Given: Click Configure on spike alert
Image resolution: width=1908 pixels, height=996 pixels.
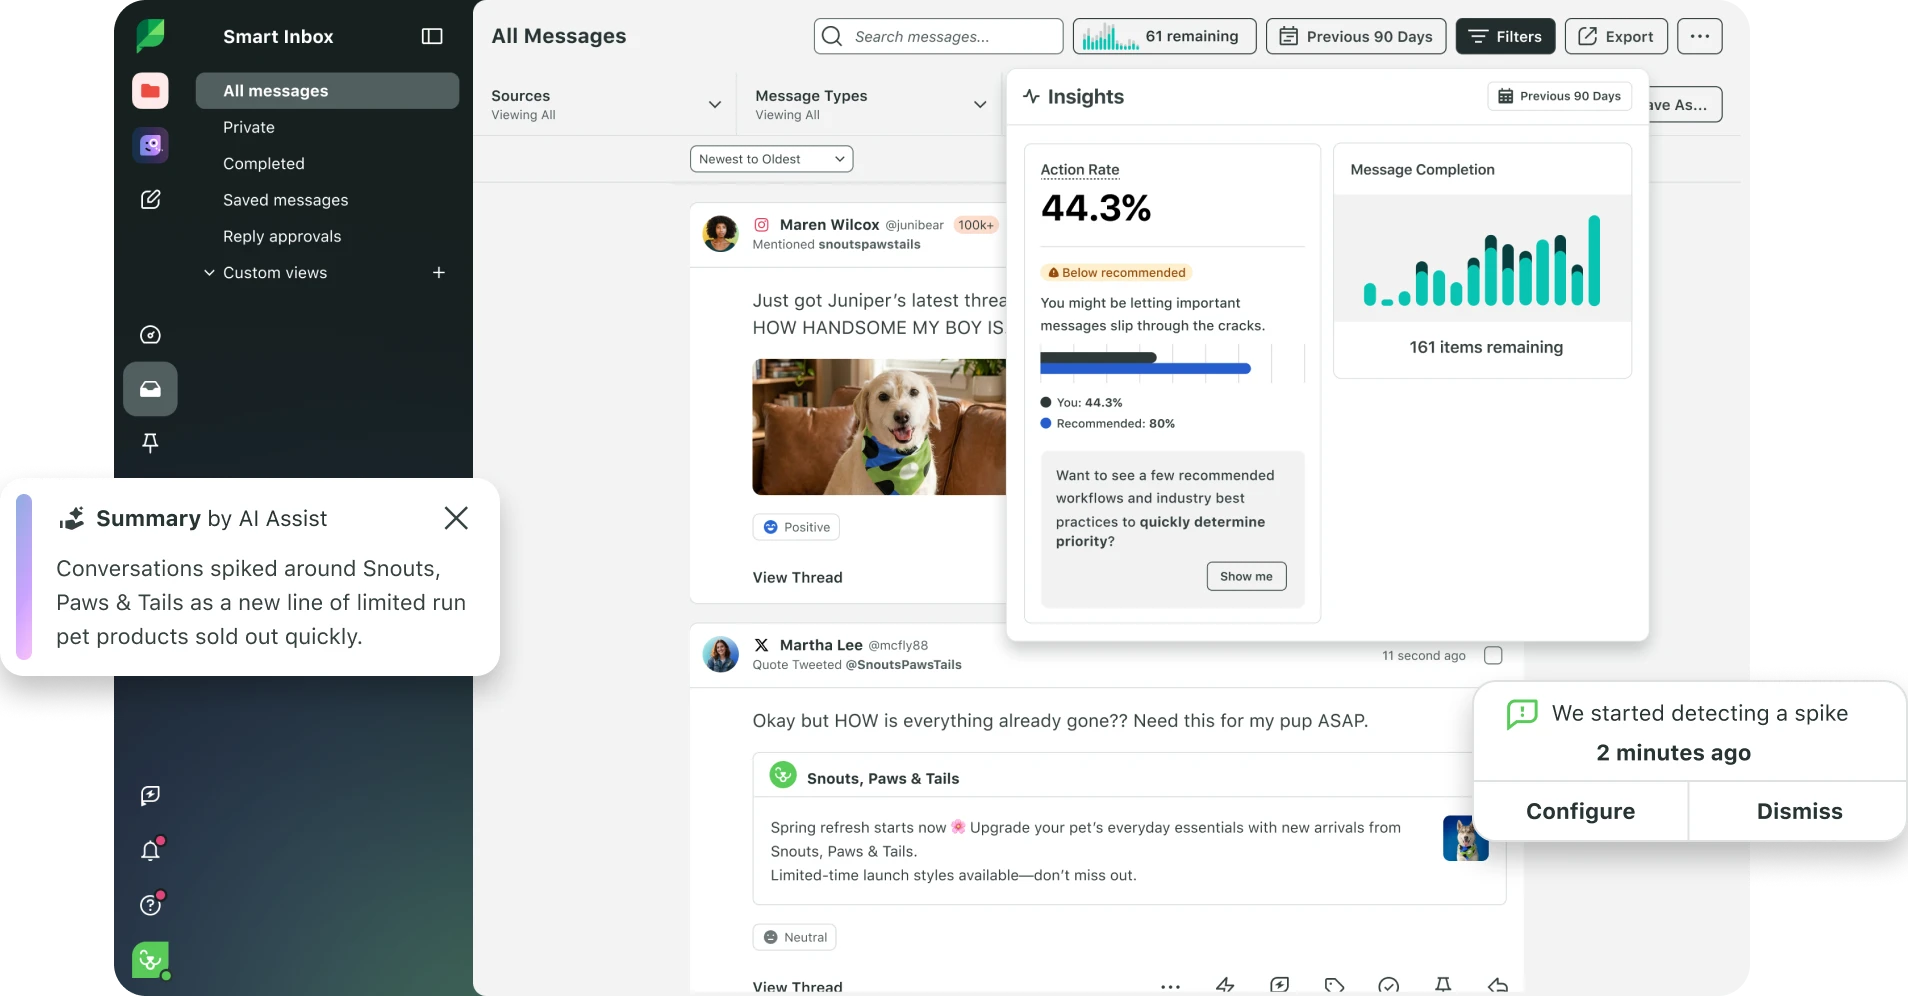Looking at the screenshot, I should point(1580,811).
